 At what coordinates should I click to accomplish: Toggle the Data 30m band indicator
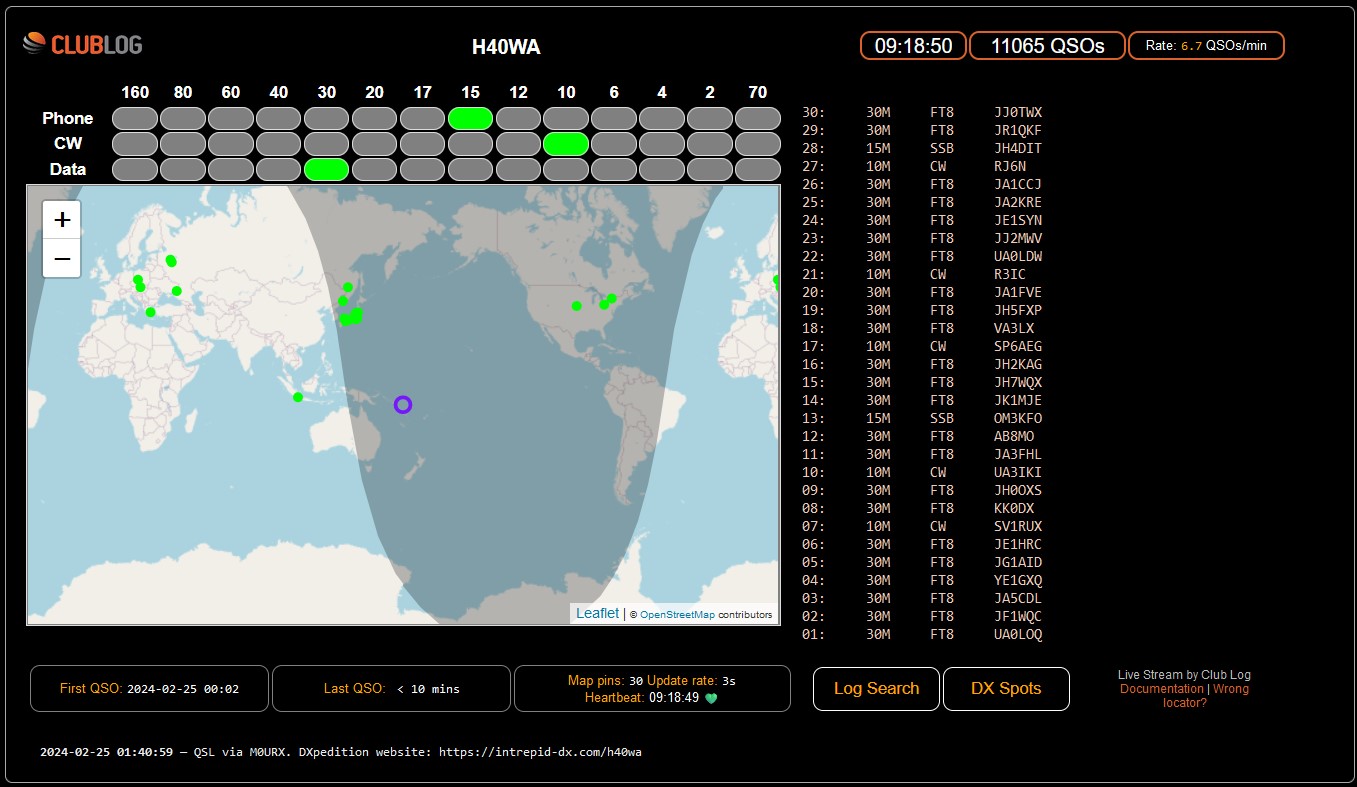(x=326, y=169)
